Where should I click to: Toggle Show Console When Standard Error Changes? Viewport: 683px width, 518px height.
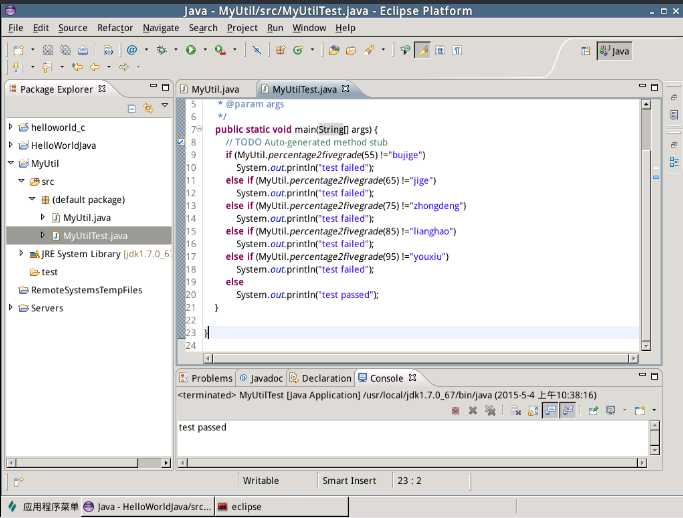(568, 410)
